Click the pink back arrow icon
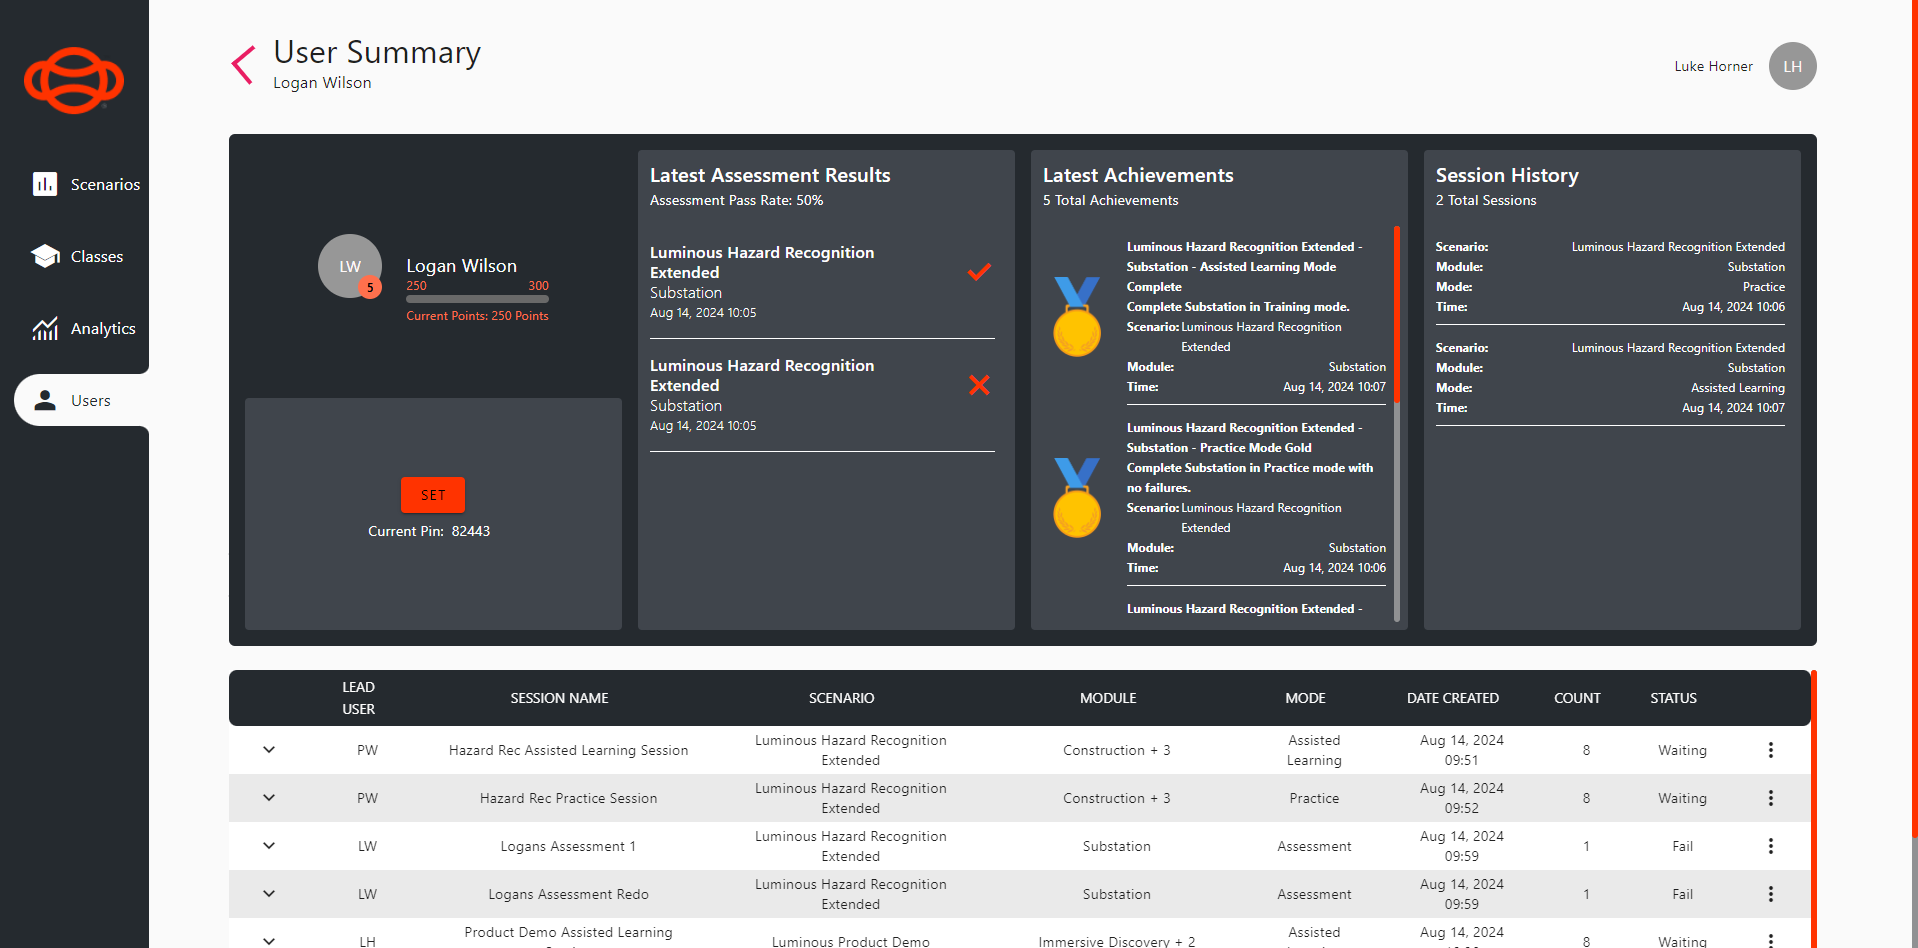The width and height of the screenshot is (1918, 948). coord(243,66)
